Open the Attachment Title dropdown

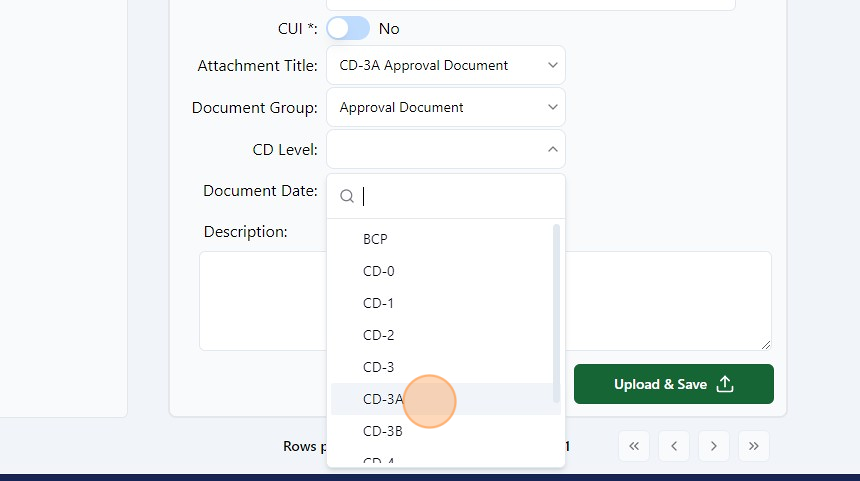[445, 65]
